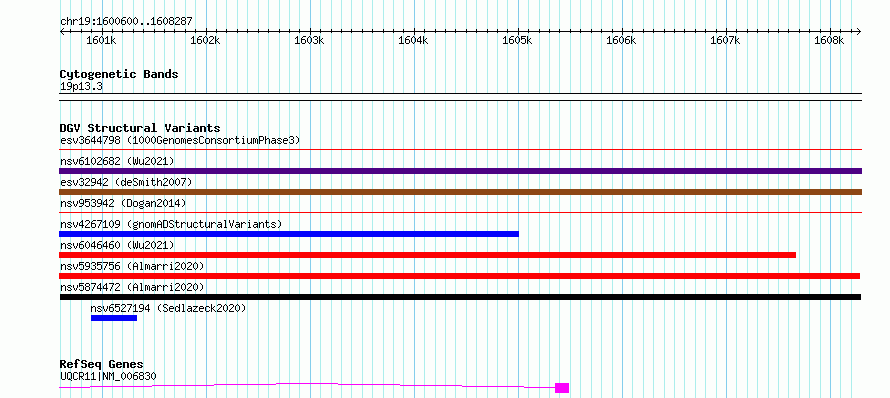Select the magenta UQCR11 exon block
Image resolution: width=890 pixels, height=398 pixels.
coord(562,388)
